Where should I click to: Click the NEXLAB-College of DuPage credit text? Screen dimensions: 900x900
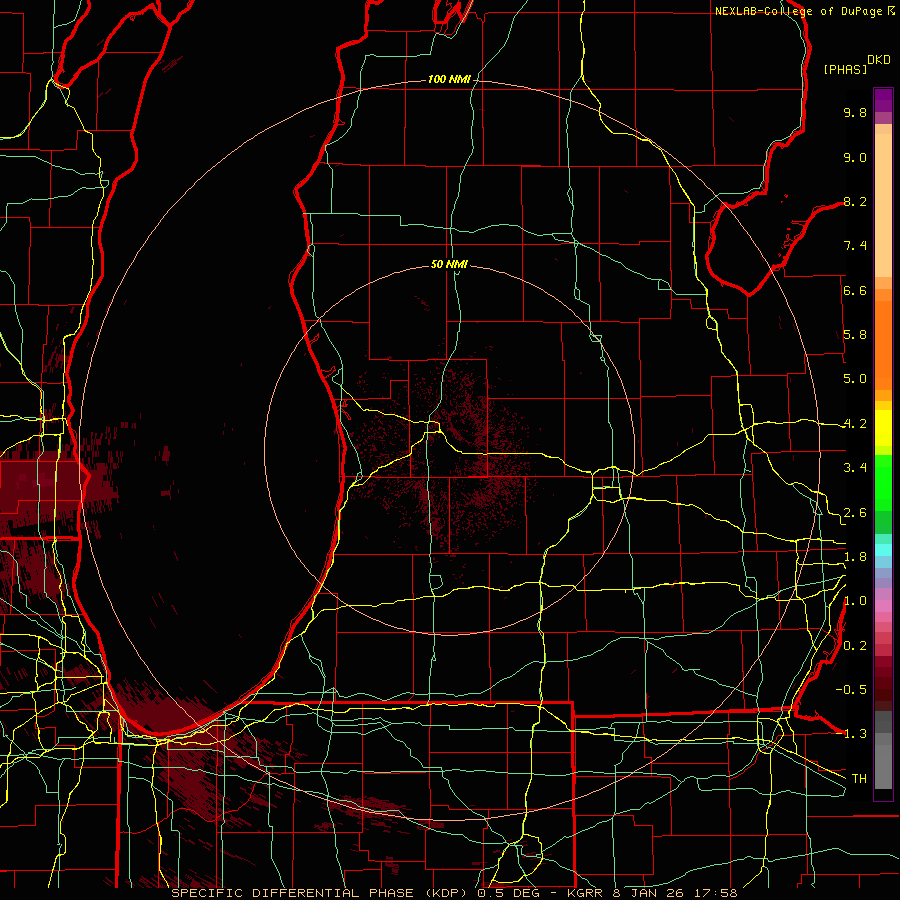[x=799, y=11]
